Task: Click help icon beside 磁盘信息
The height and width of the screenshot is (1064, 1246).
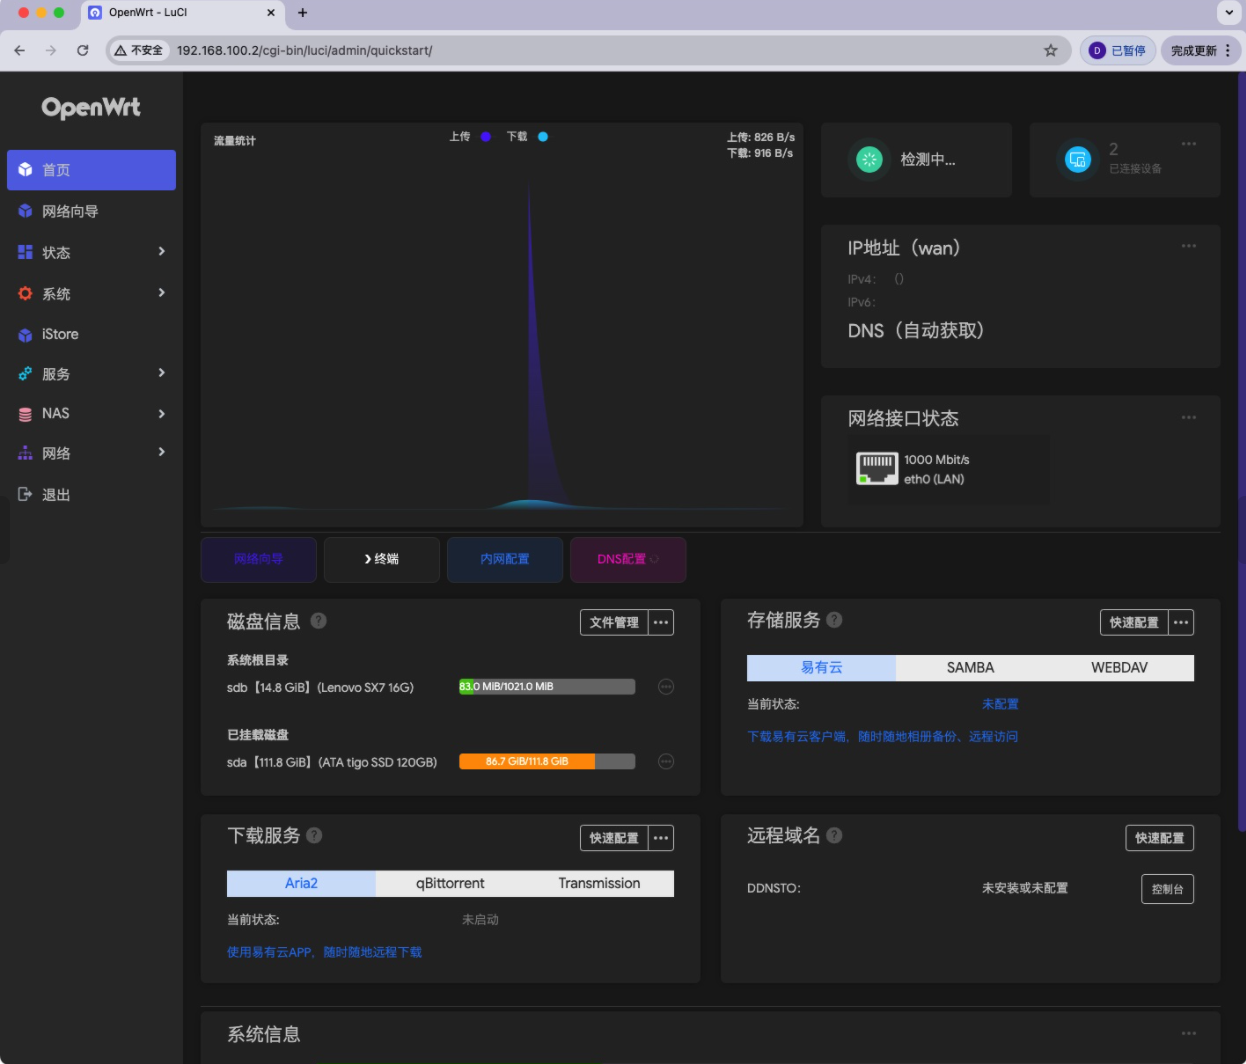Action: coord(318,621)
